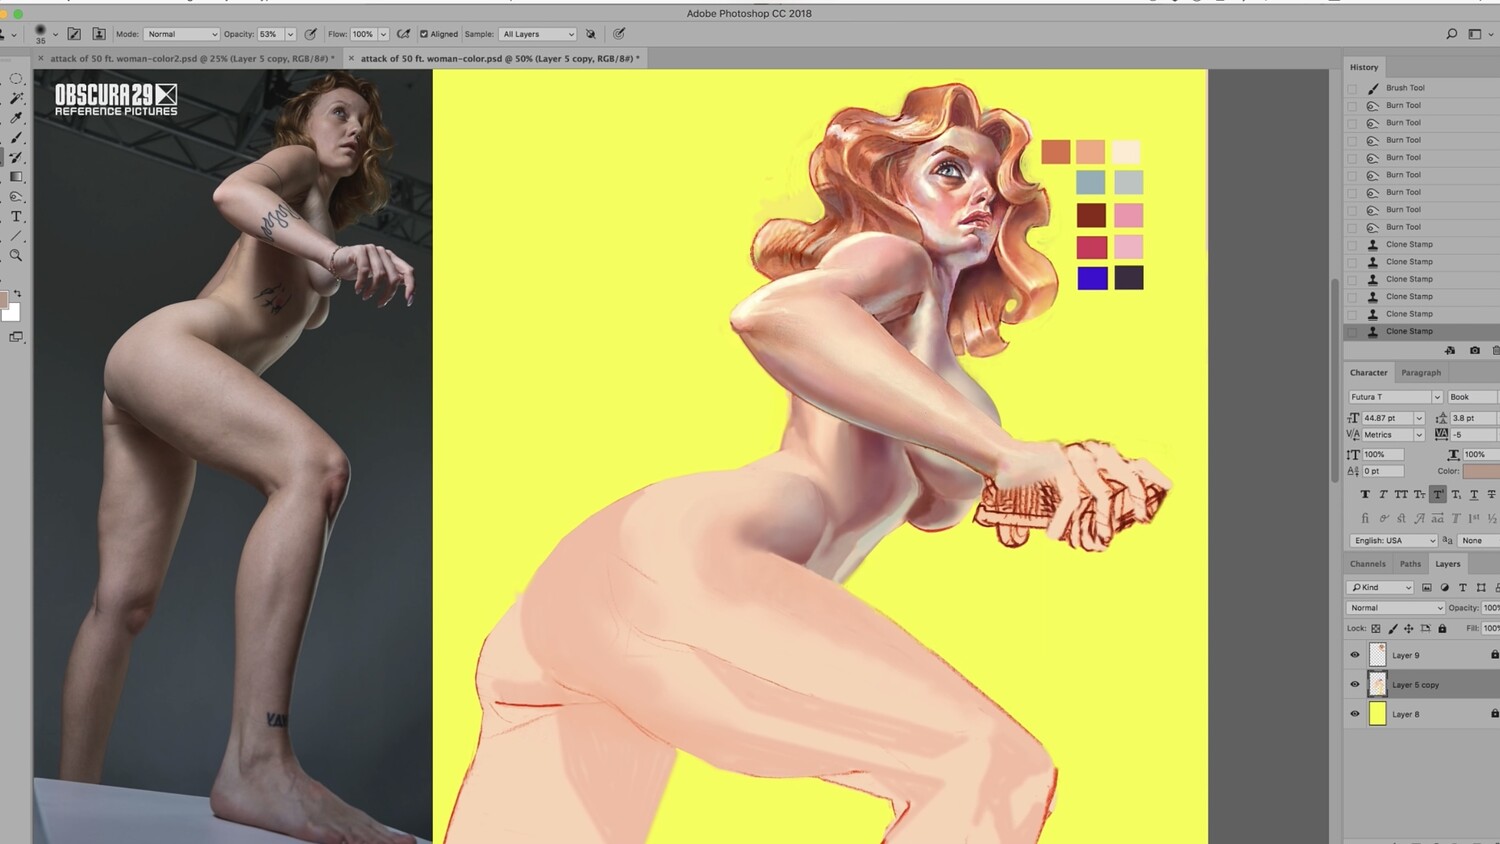1500x844 pixels.
Task: Open the layer blend mode Normal dropdown
Action: point(1395,608)
